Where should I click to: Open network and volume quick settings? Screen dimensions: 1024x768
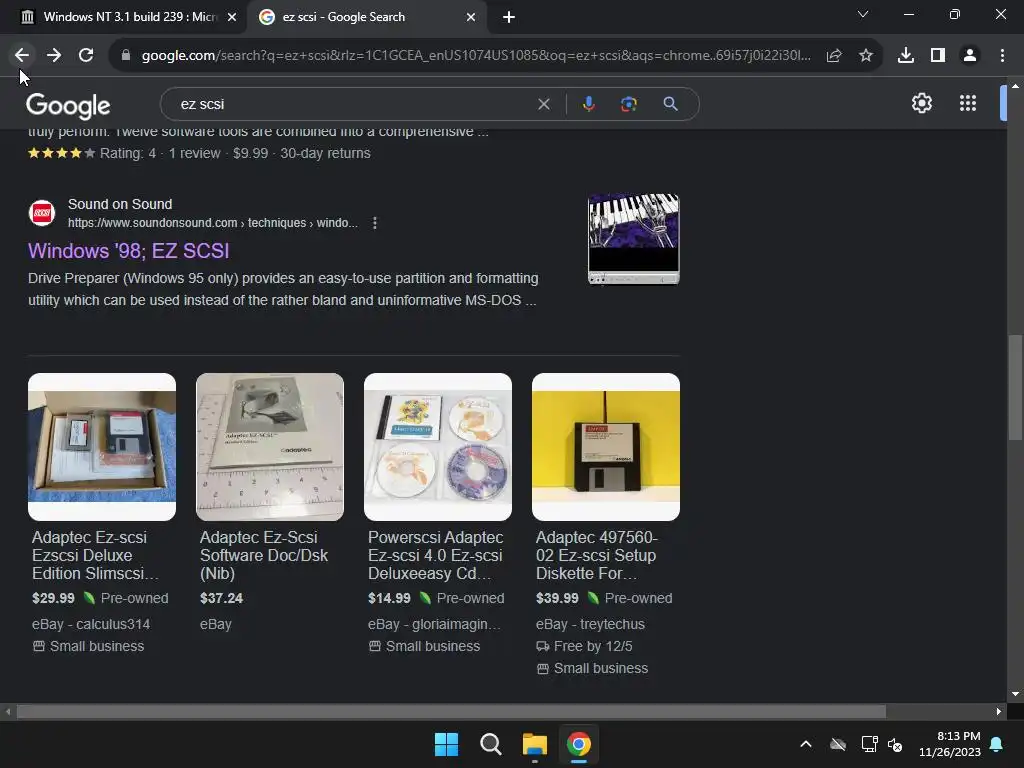[882, 744]
